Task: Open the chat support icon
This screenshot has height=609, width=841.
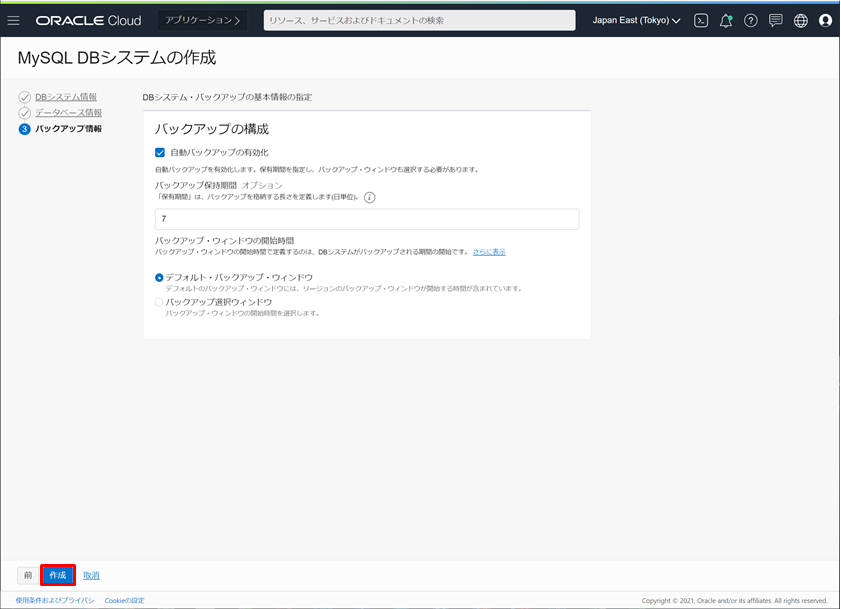Action: point(776,20)
